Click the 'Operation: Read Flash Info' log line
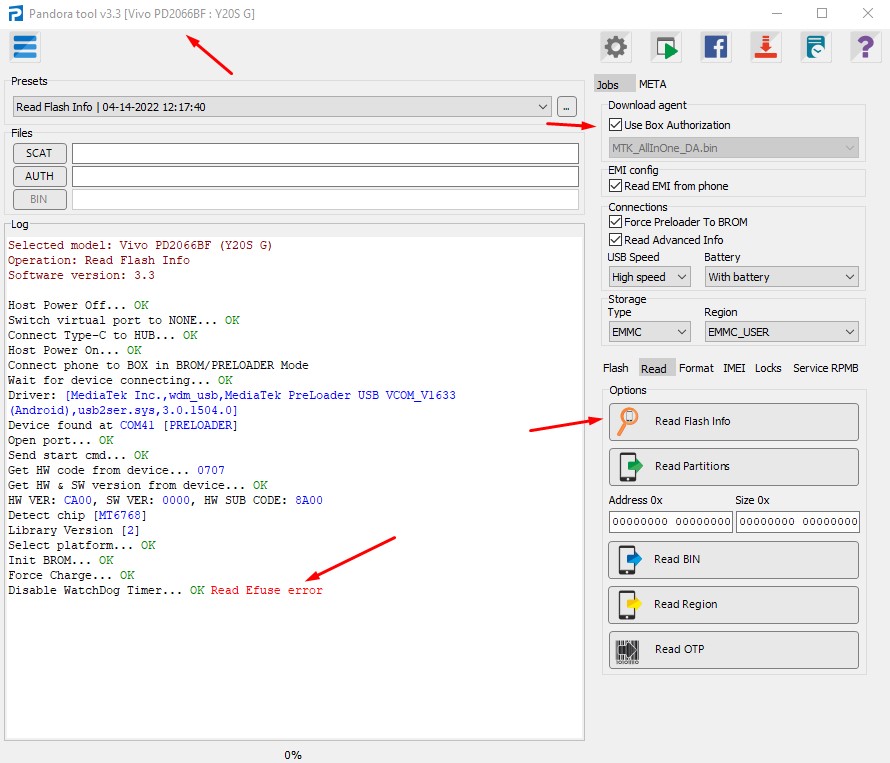 tap(99, 260)
